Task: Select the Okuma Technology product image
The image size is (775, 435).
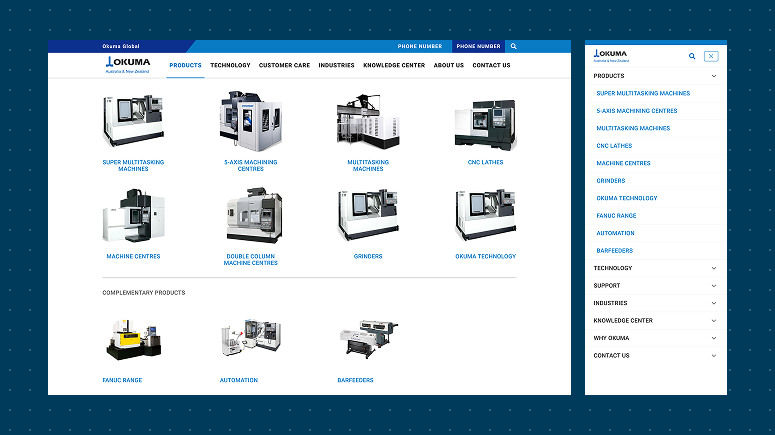Action: click(485, 214)
